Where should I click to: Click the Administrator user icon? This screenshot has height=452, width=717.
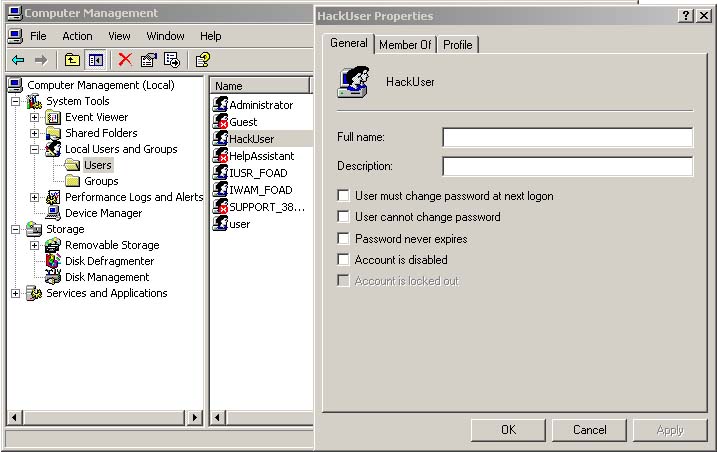pyautogui.click(x=221, y=105)
